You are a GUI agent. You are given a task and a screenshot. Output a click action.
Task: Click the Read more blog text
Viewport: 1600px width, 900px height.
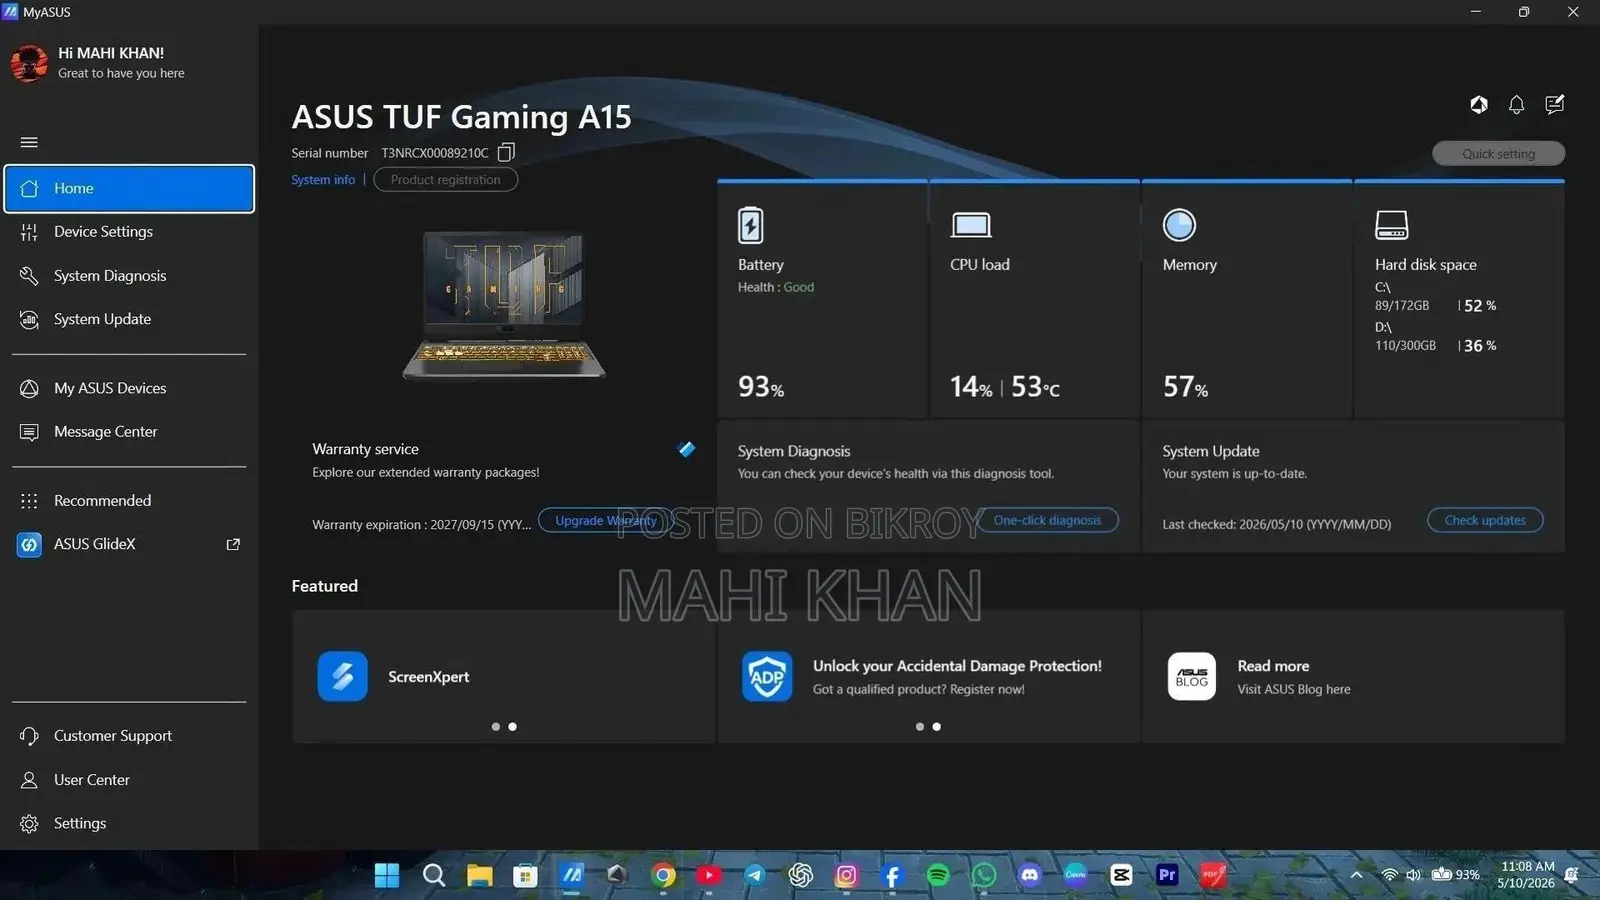[x=1273, y=666]
